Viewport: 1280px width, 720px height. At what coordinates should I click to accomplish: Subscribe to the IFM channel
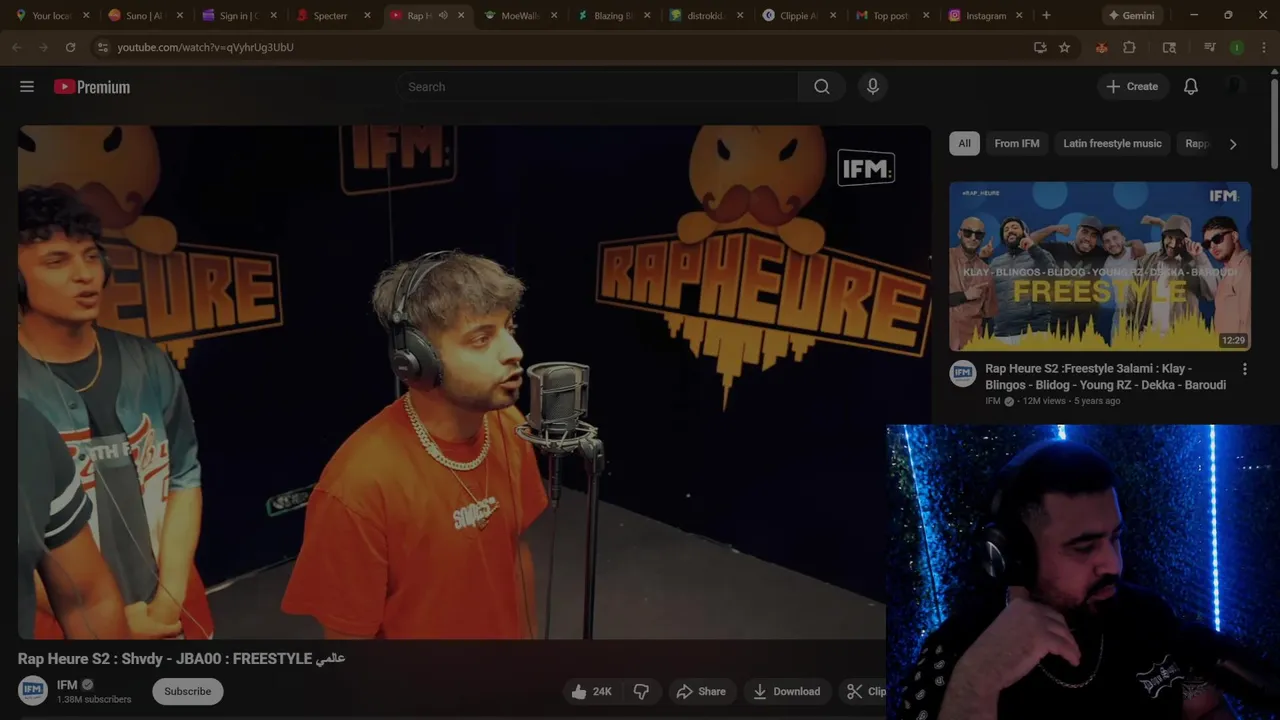[x=188, y=691]
